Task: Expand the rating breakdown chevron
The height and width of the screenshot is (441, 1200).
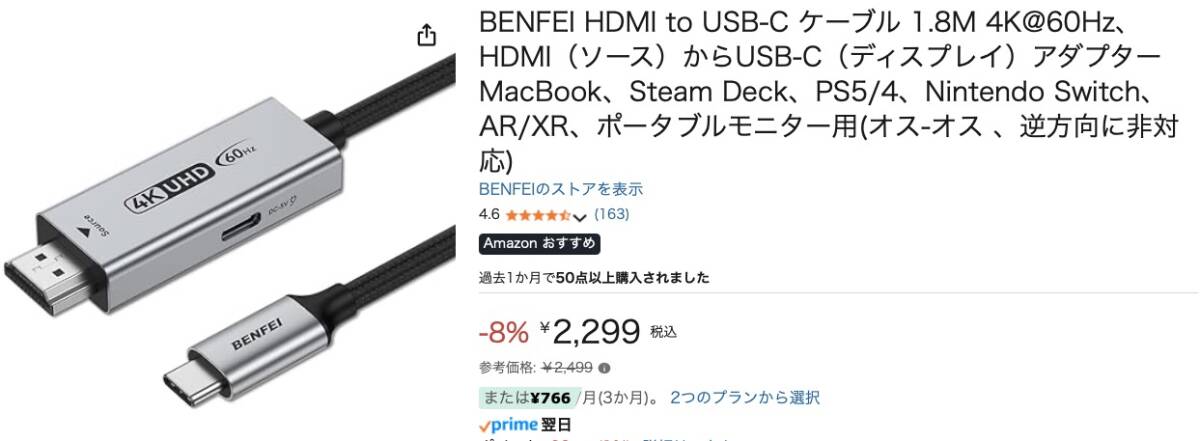Action: [x=580, y=216]
